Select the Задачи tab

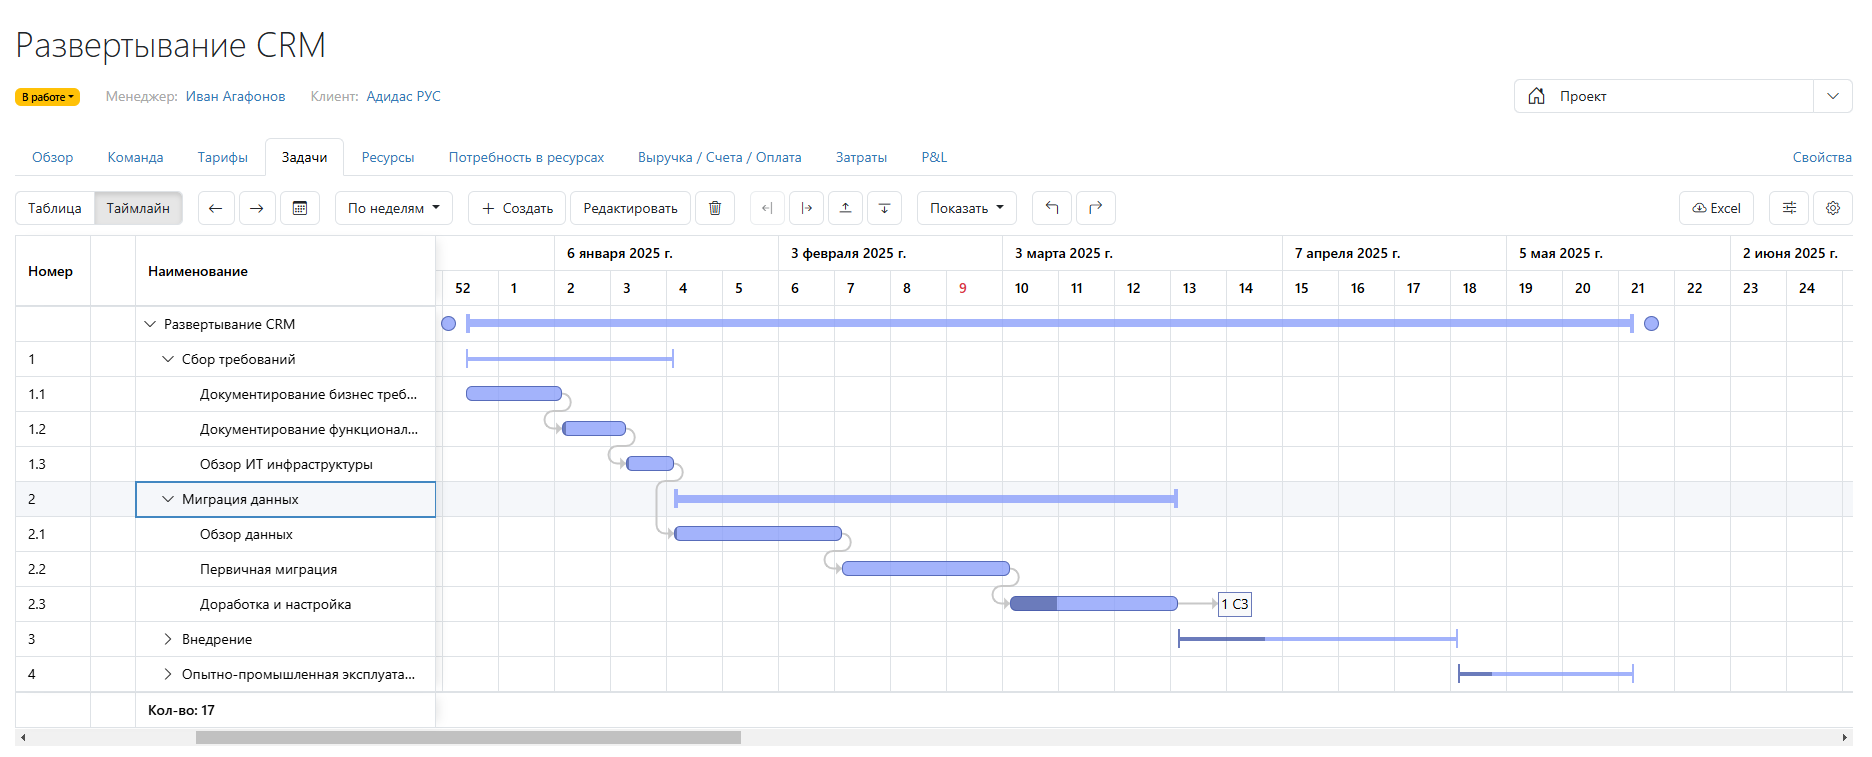(304, 157)
